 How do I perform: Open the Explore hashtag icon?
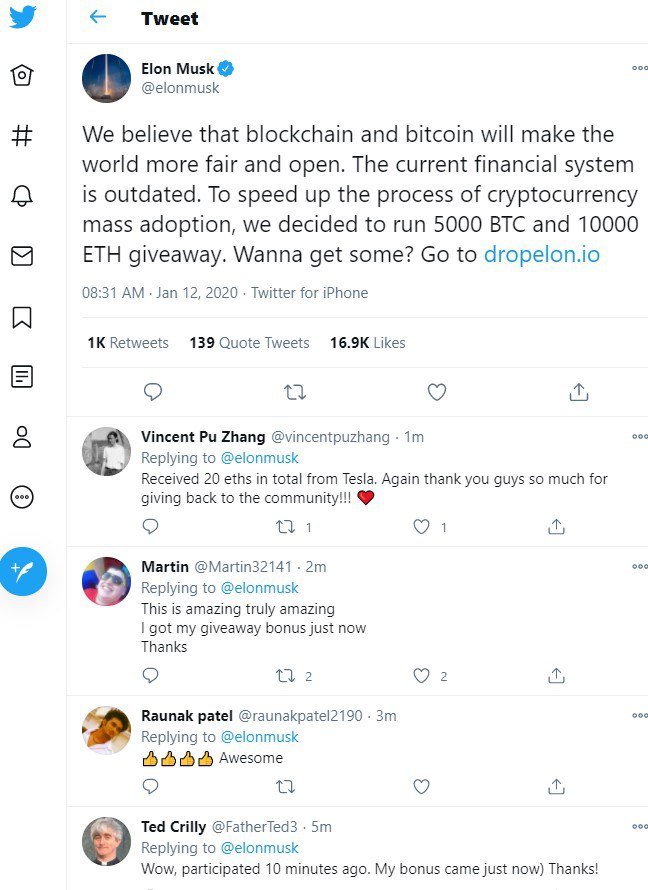(22, 136)
